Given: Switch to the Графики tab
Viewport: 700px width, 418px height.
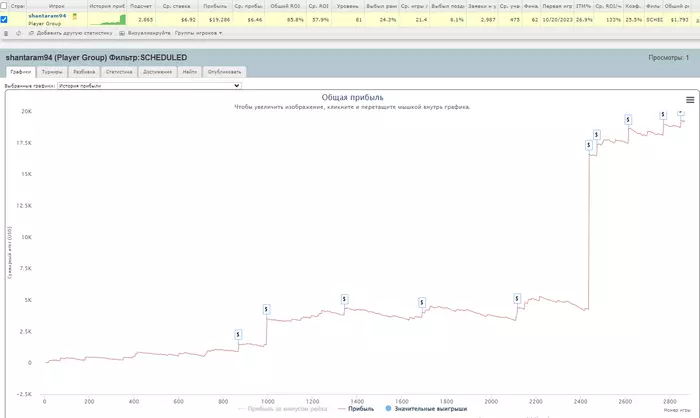Looking at the screenshot, I should point(21,72).
